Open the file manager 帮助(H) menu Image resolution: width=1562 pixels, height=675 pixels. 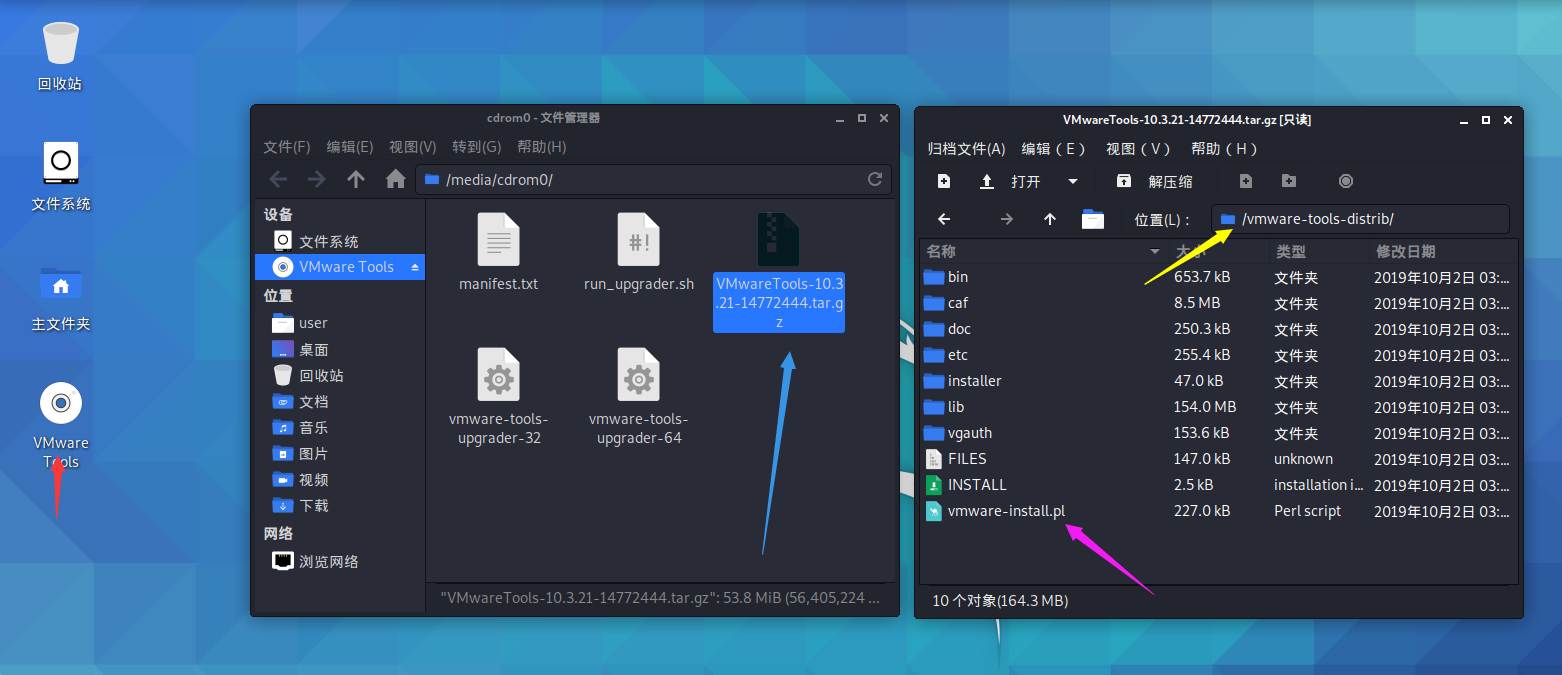542,147
